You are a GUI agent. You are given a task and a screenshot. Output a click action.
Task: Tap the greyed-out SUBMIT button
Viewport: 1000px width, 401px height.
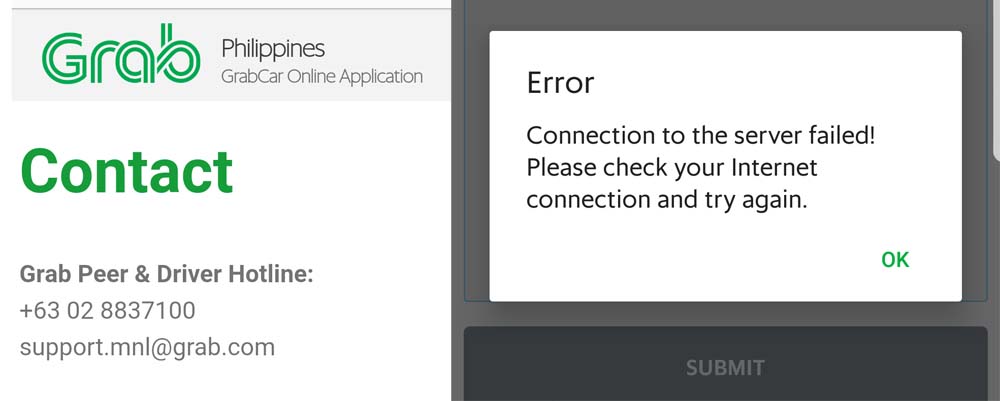tap(725, 367)
